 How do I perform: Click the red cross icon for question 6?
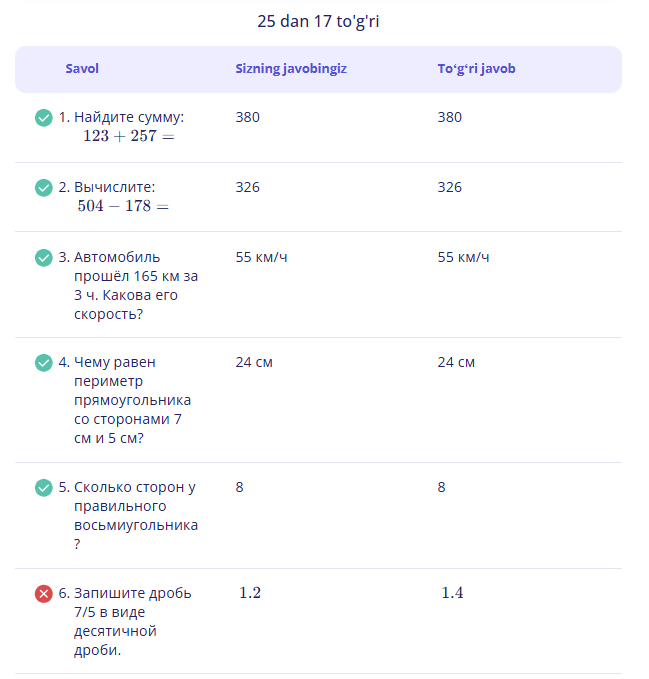(x=44, y=594)
